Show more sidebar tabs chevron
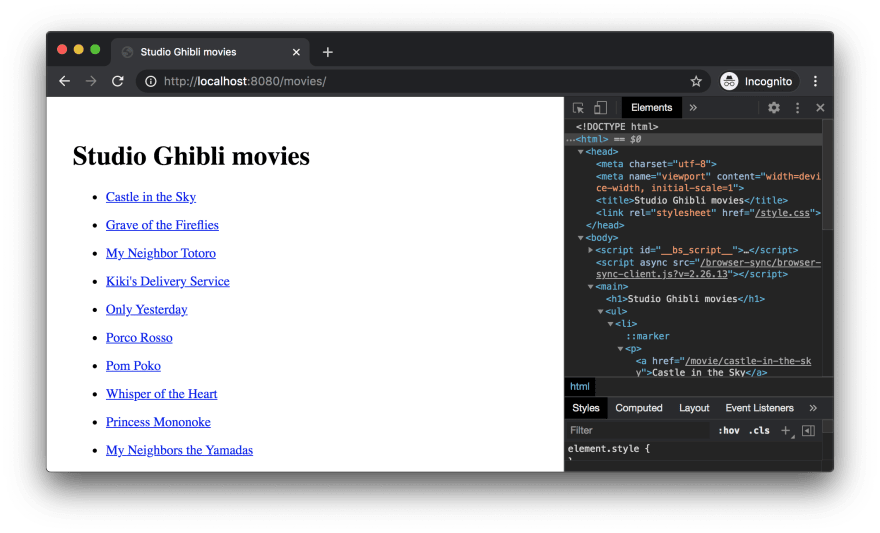 click(813, 408)
